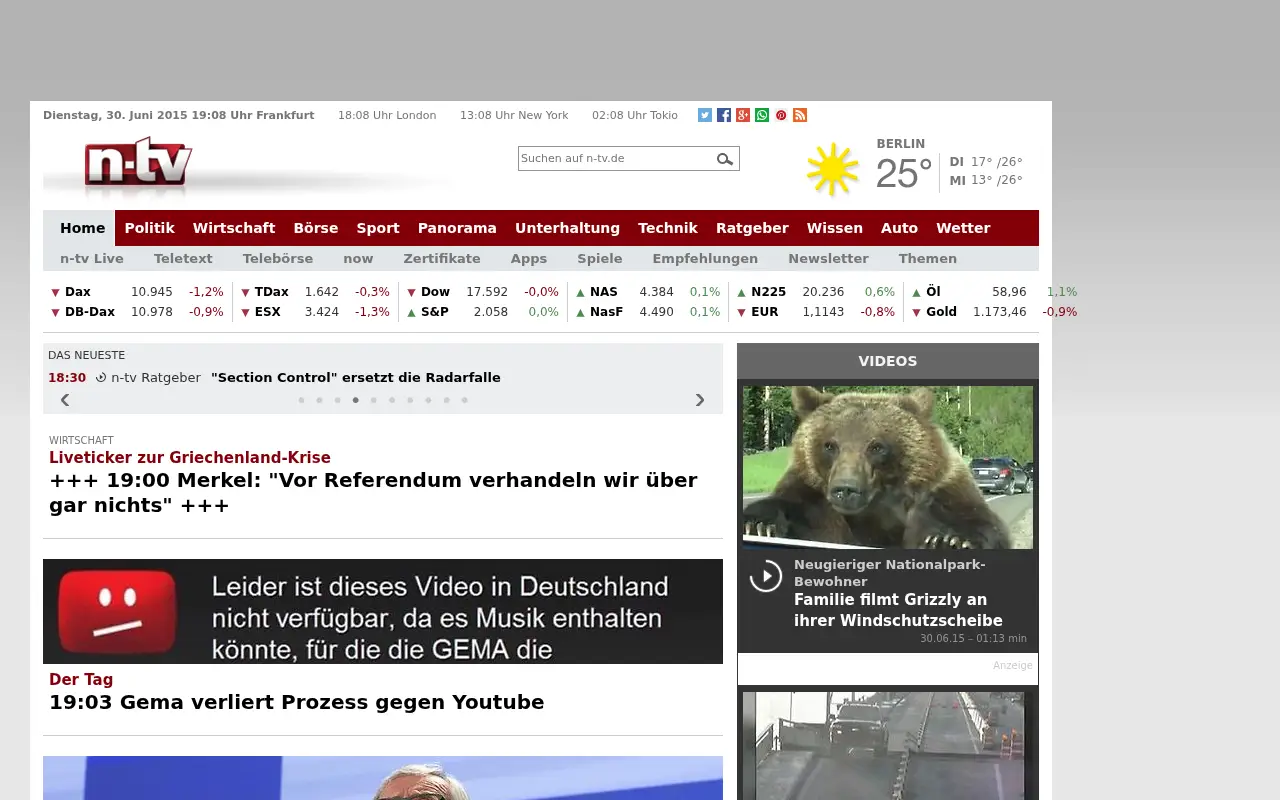The image size is (1280, 800).
Task: Click the play icon on the Grizzly video
Action: 766,575
